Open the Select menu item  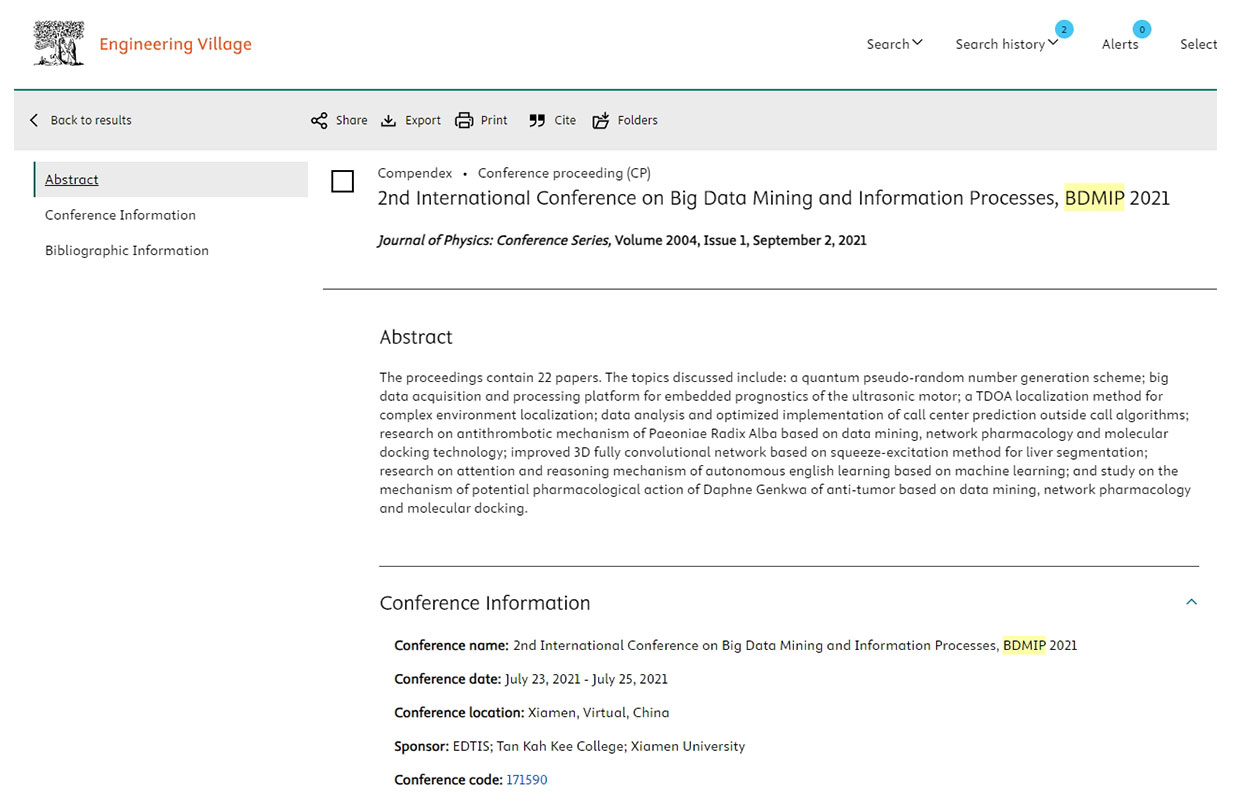[1198, 44]
